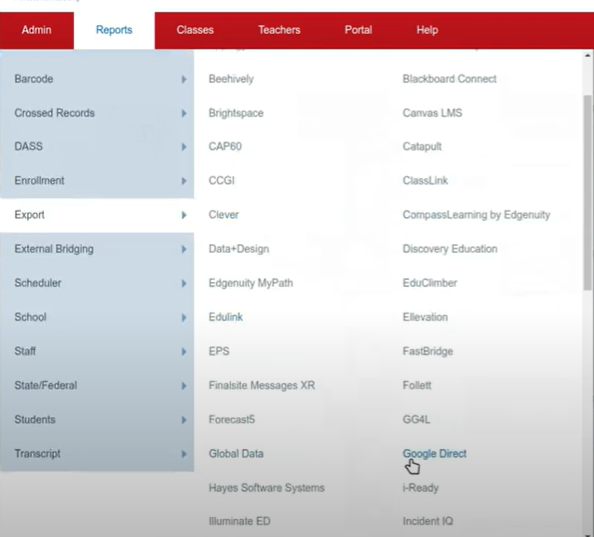Select Edgenuity MyPath export
This screenshot has height=537, width=594.
(251, 283)
